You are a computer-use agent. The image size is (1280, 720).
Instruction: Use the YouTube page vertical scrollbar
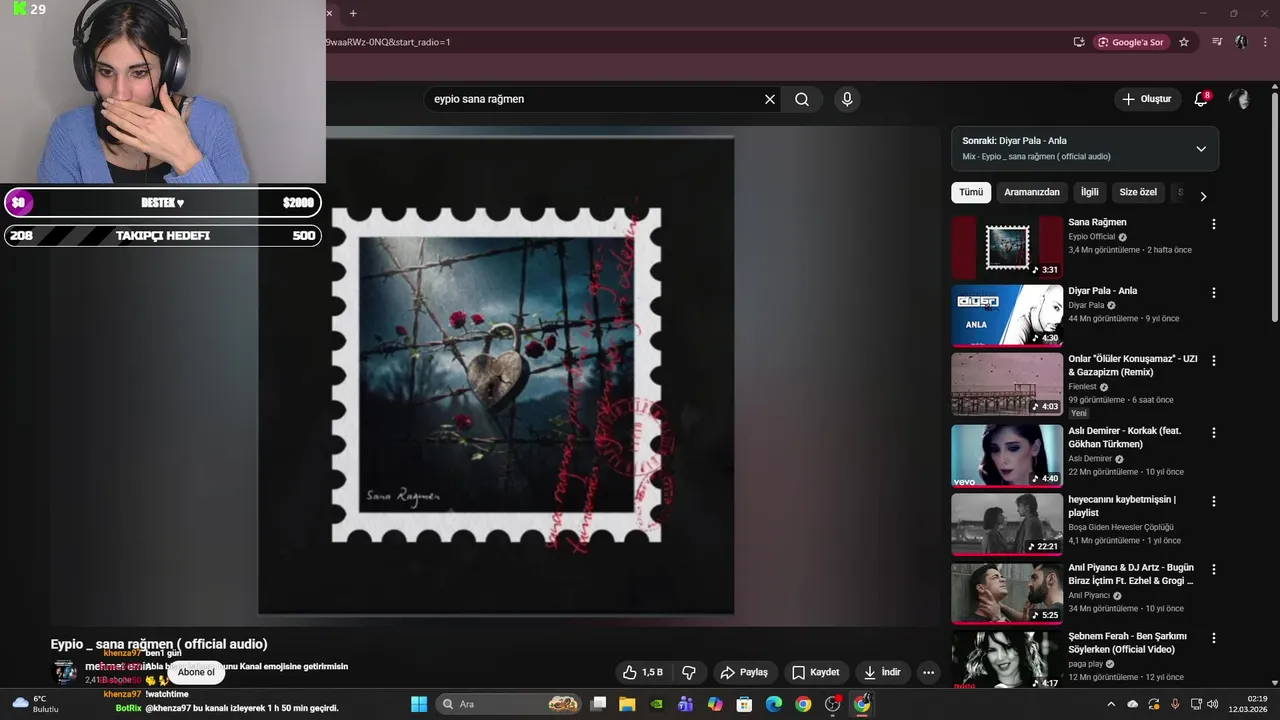1274,205
